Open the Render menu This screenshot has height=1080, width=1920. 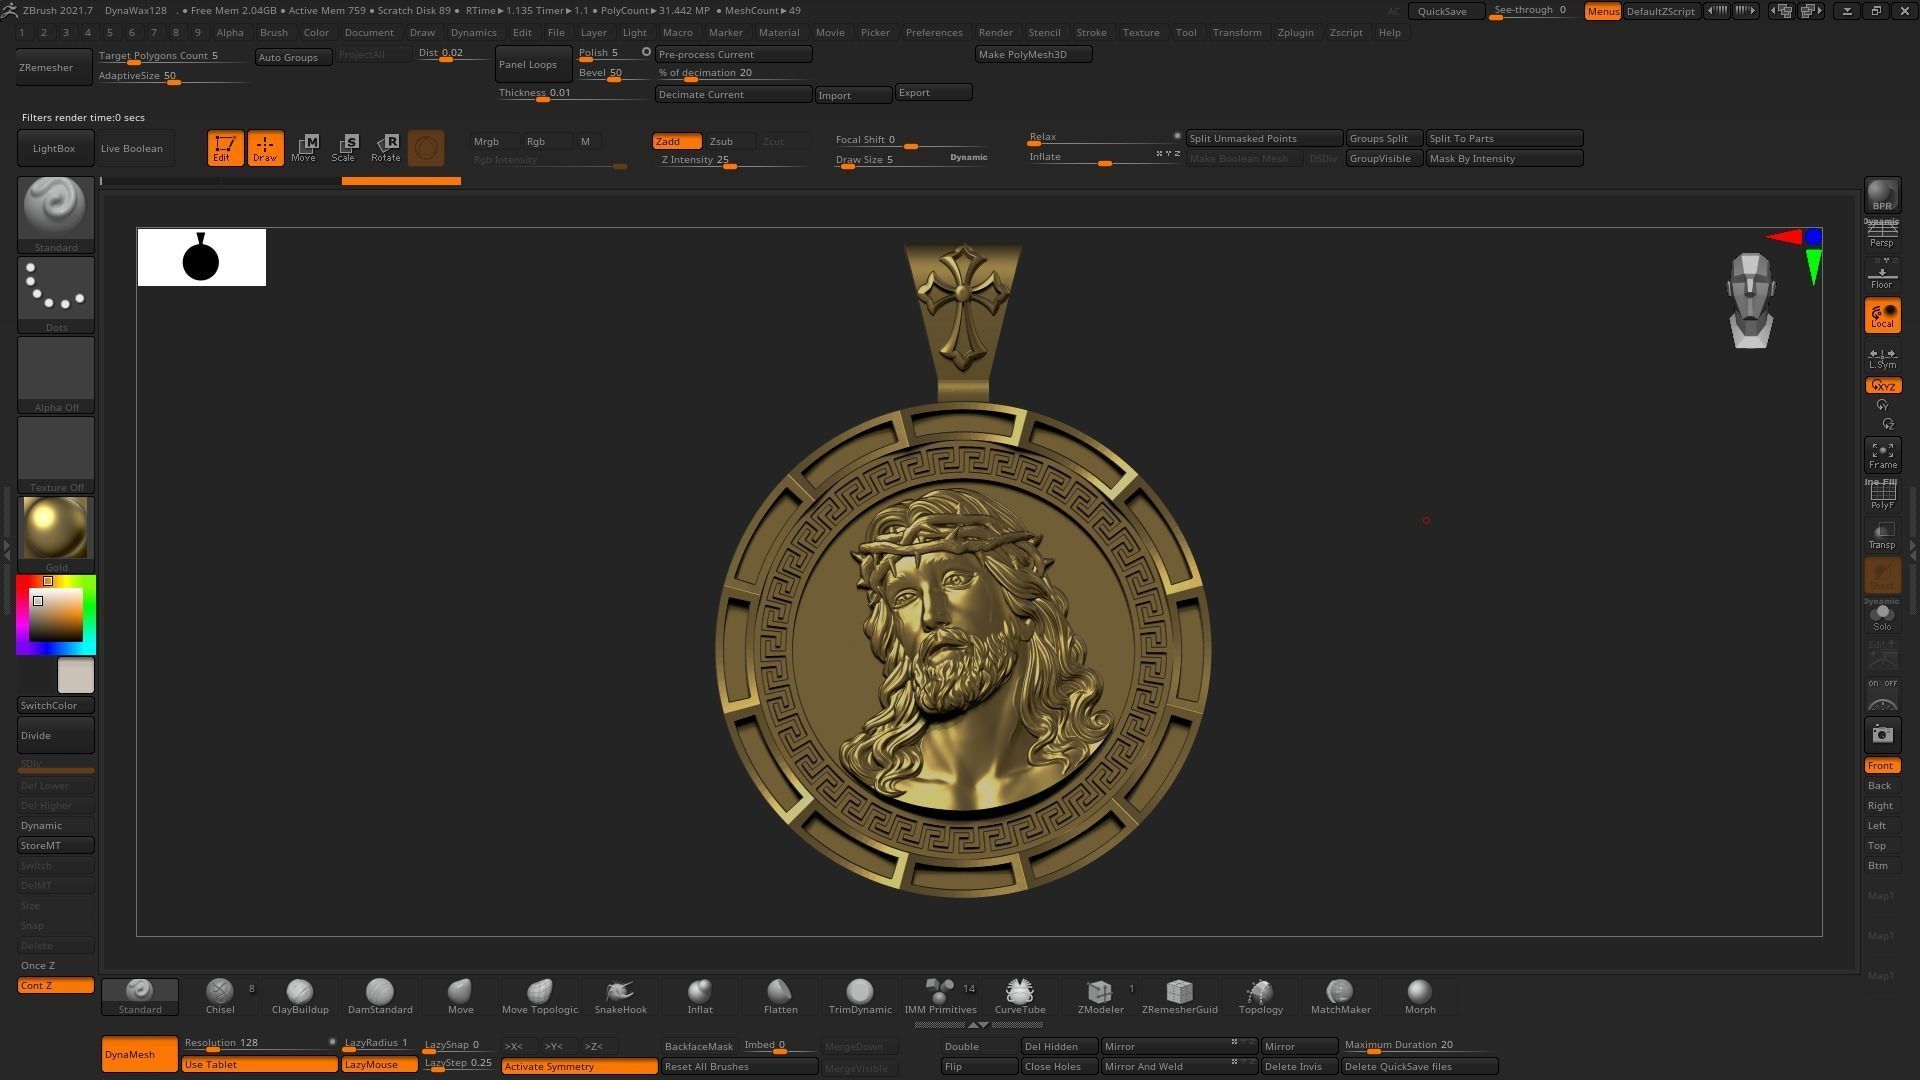[995, 32]
